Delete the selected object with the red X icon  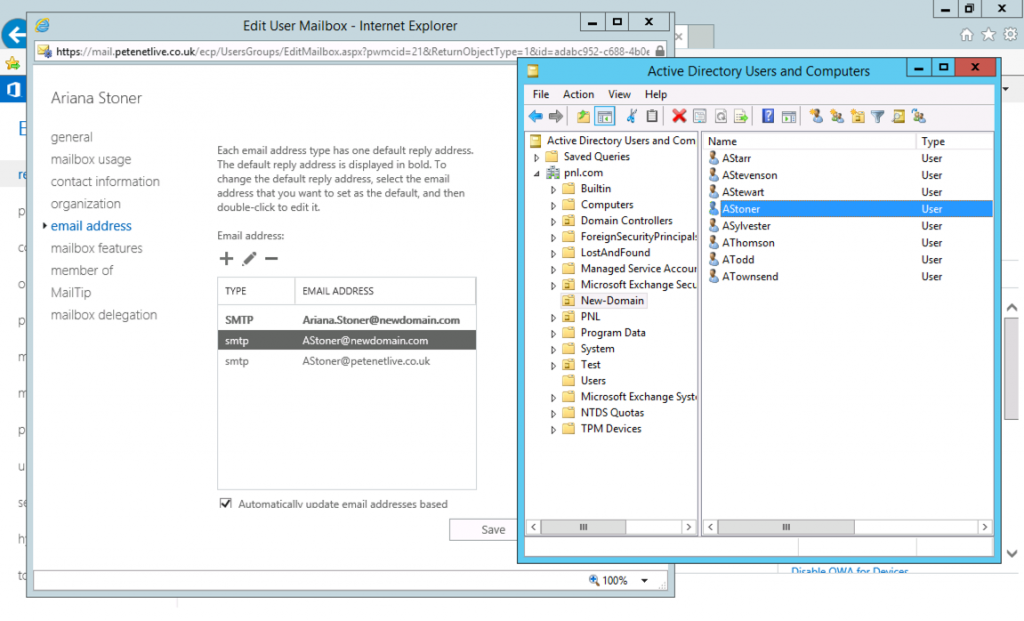pyautogui.click(x=679, y=116)
